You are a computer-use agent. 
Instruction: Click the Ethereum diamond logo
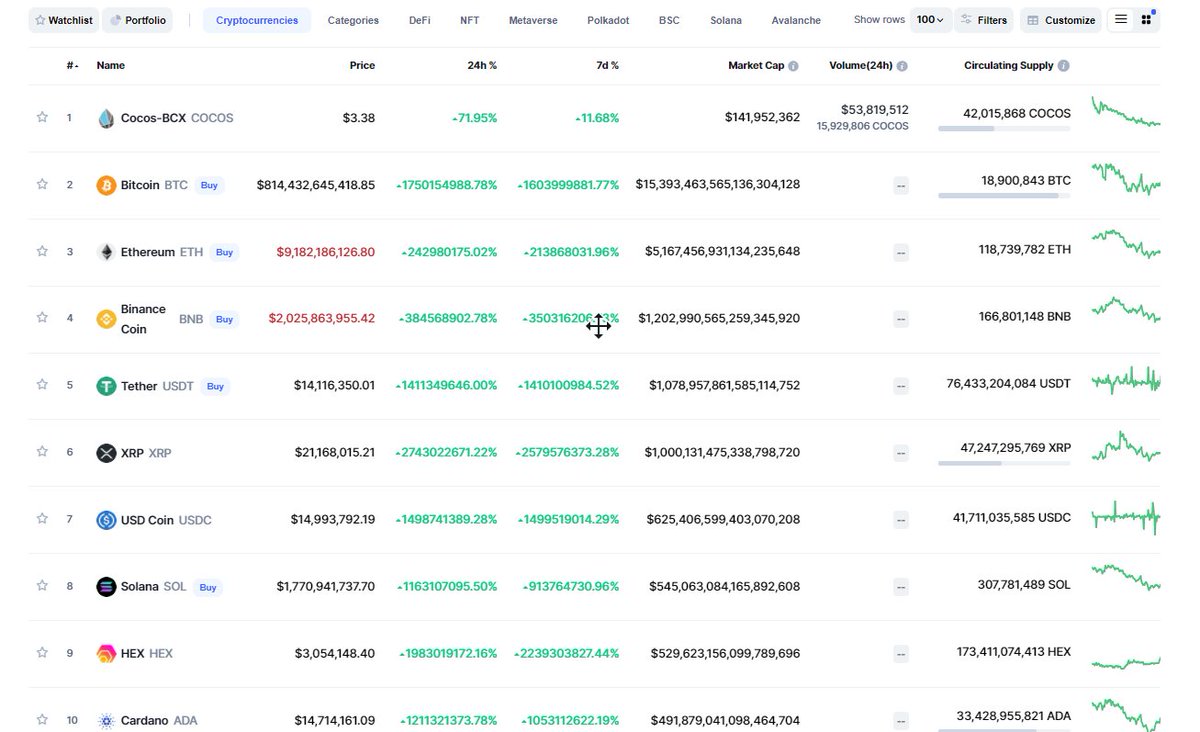pos(106,252)
